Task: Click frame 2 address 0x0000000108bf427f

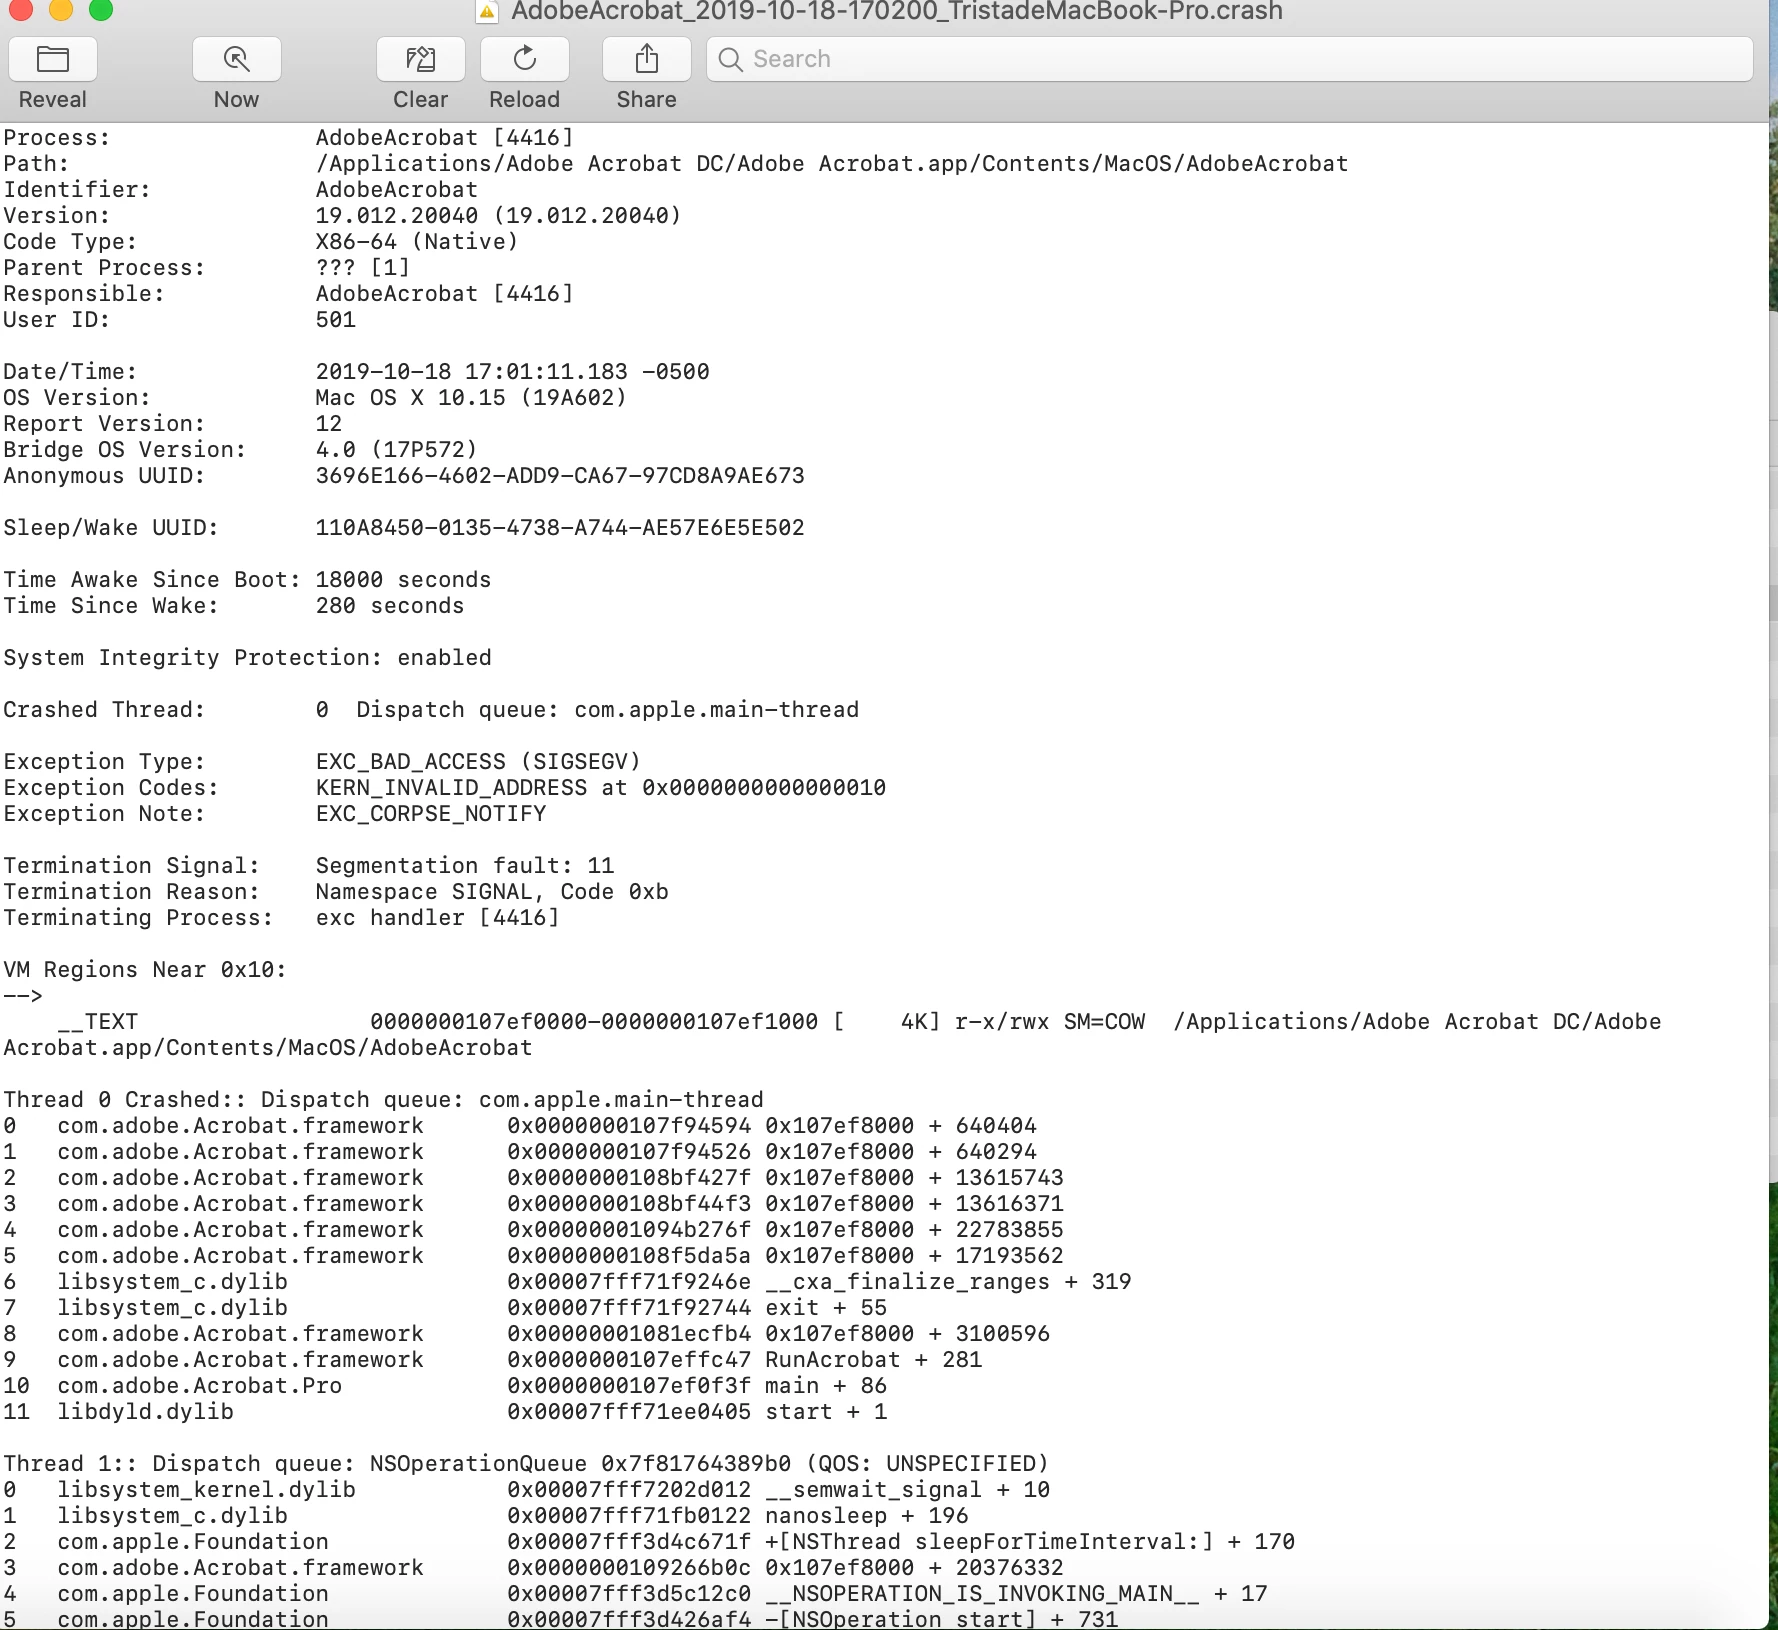Action: click(x=629, y=1178)
